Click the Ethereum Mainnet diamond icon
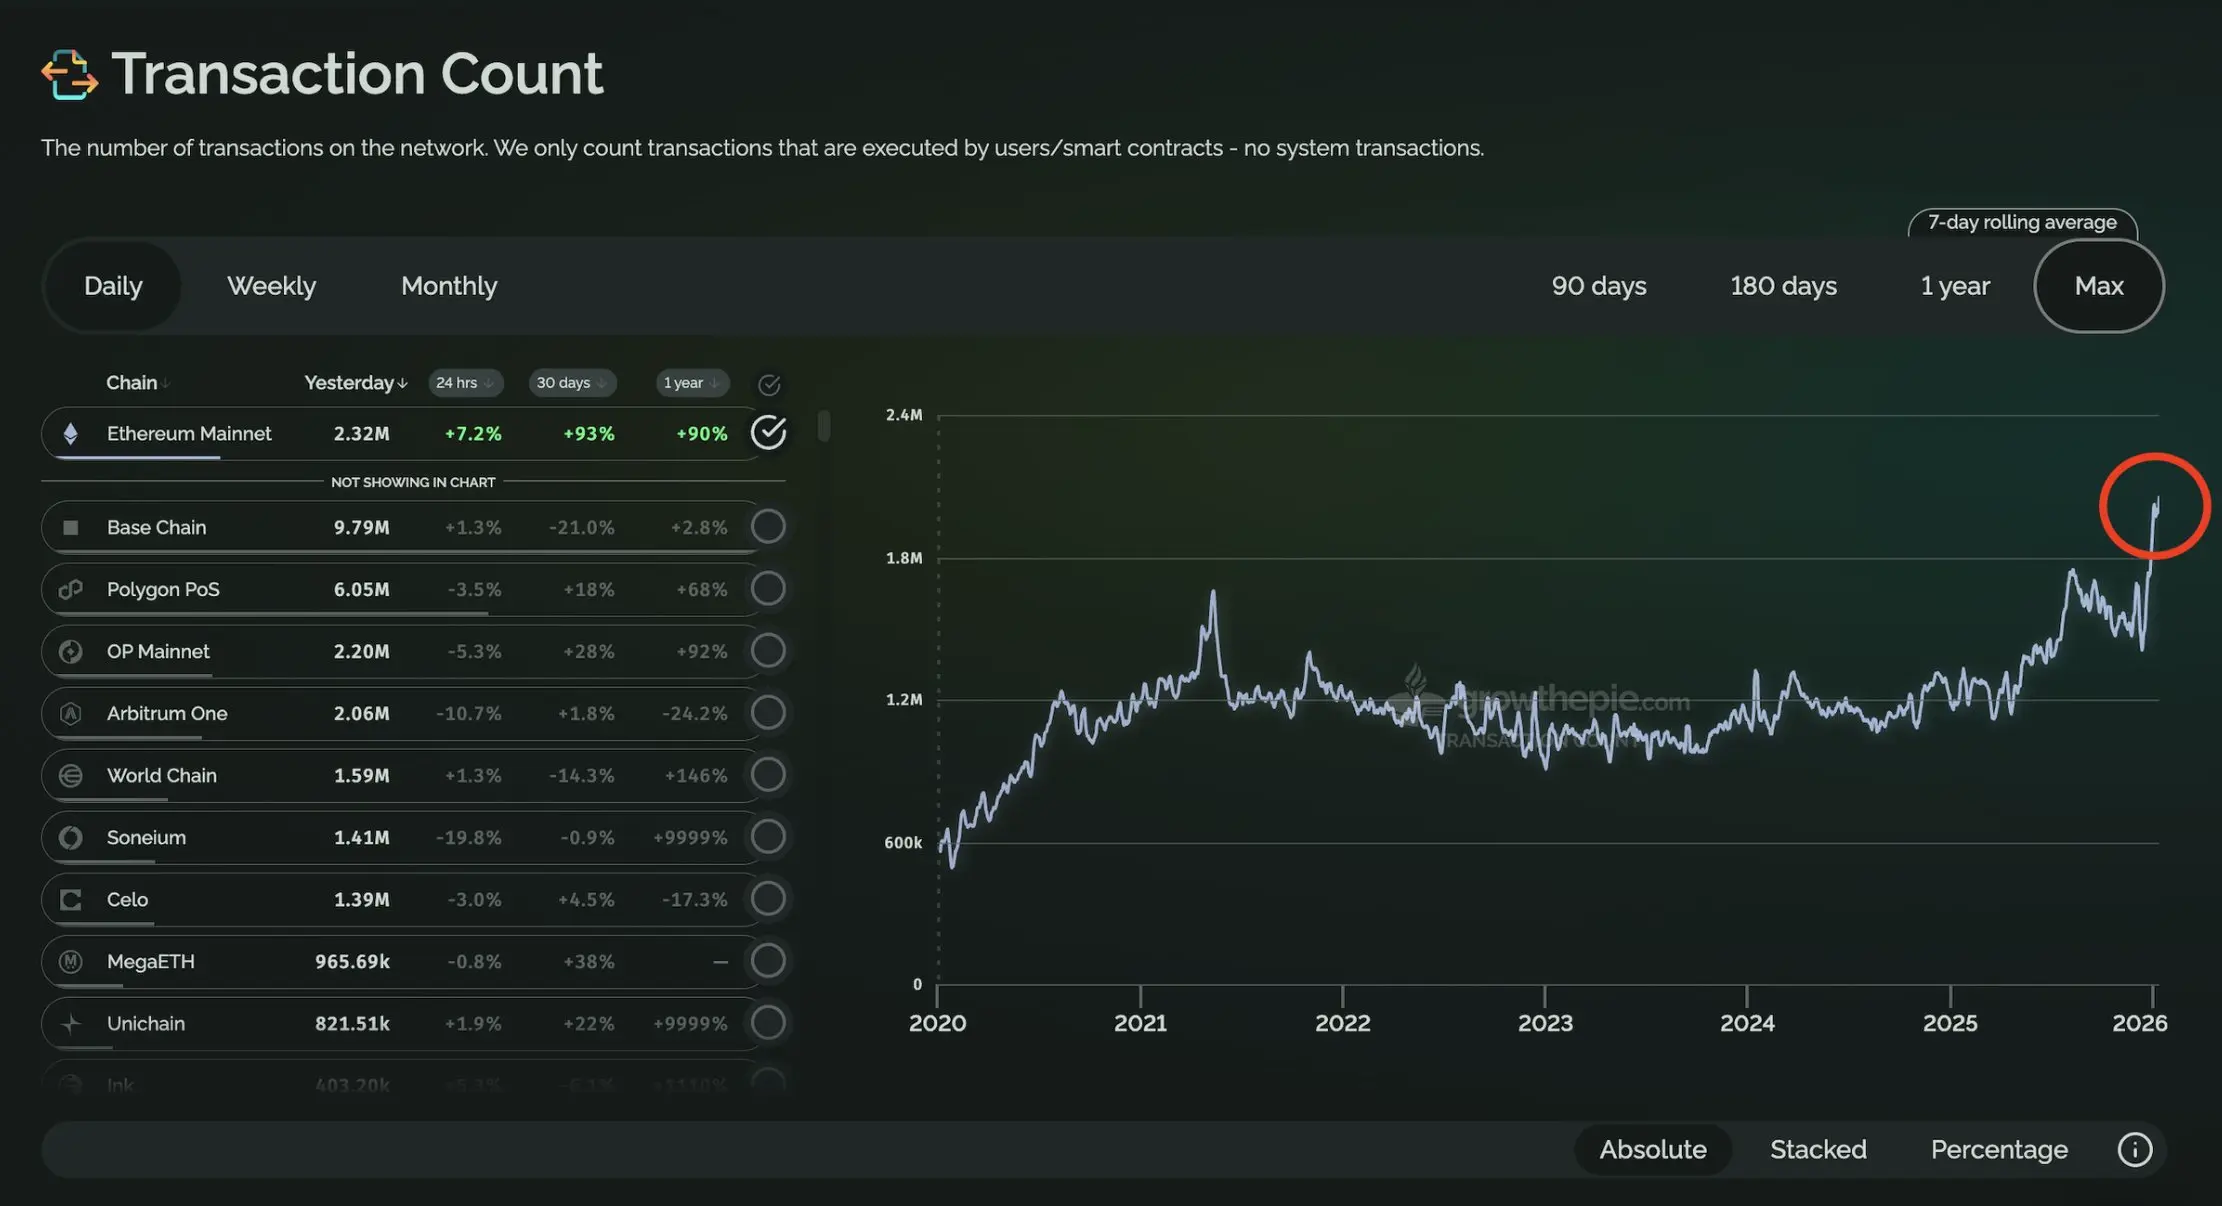The image size is (2222, 1206). click(x=71, y=434)
